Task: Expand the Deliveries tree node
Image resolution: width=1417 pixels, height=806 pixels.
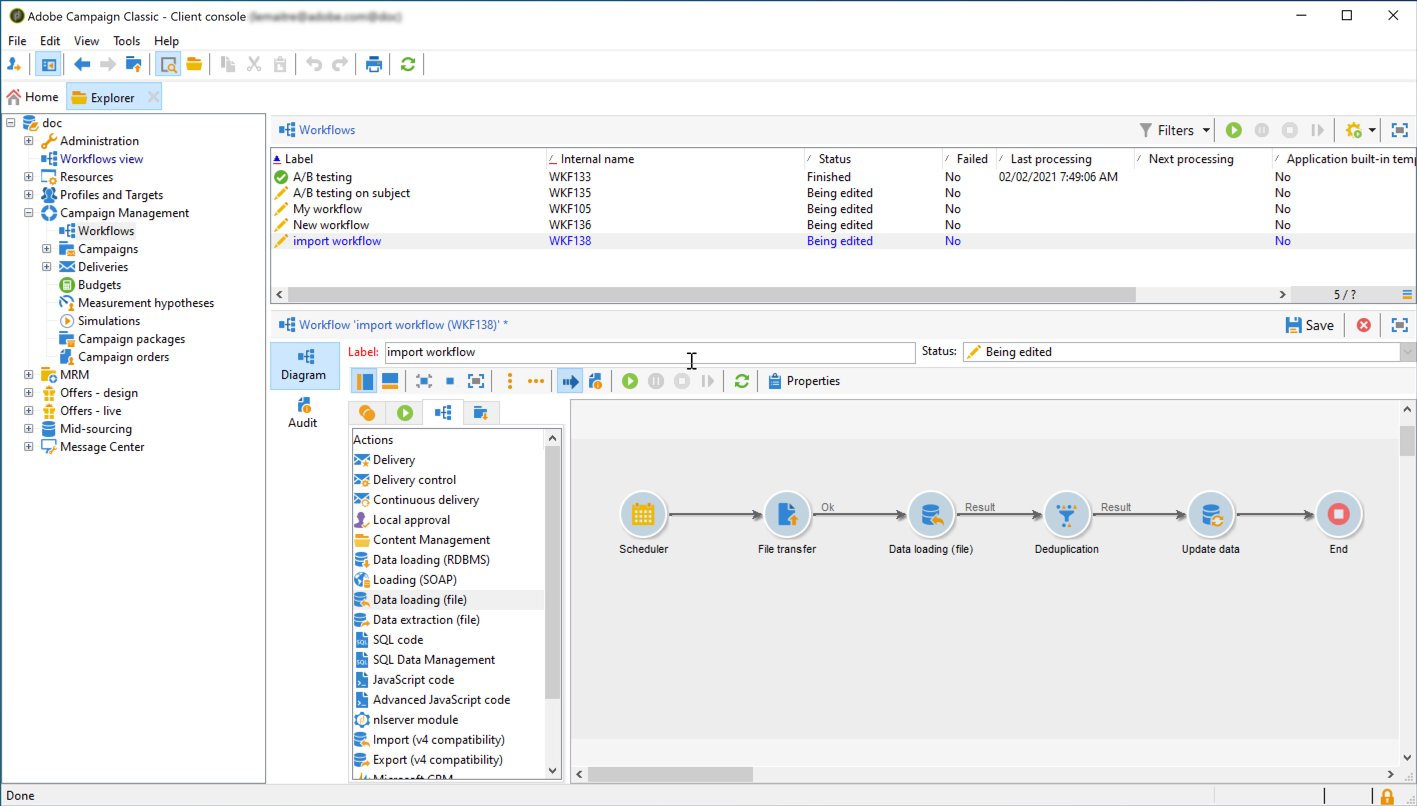Action: [47, 267]
